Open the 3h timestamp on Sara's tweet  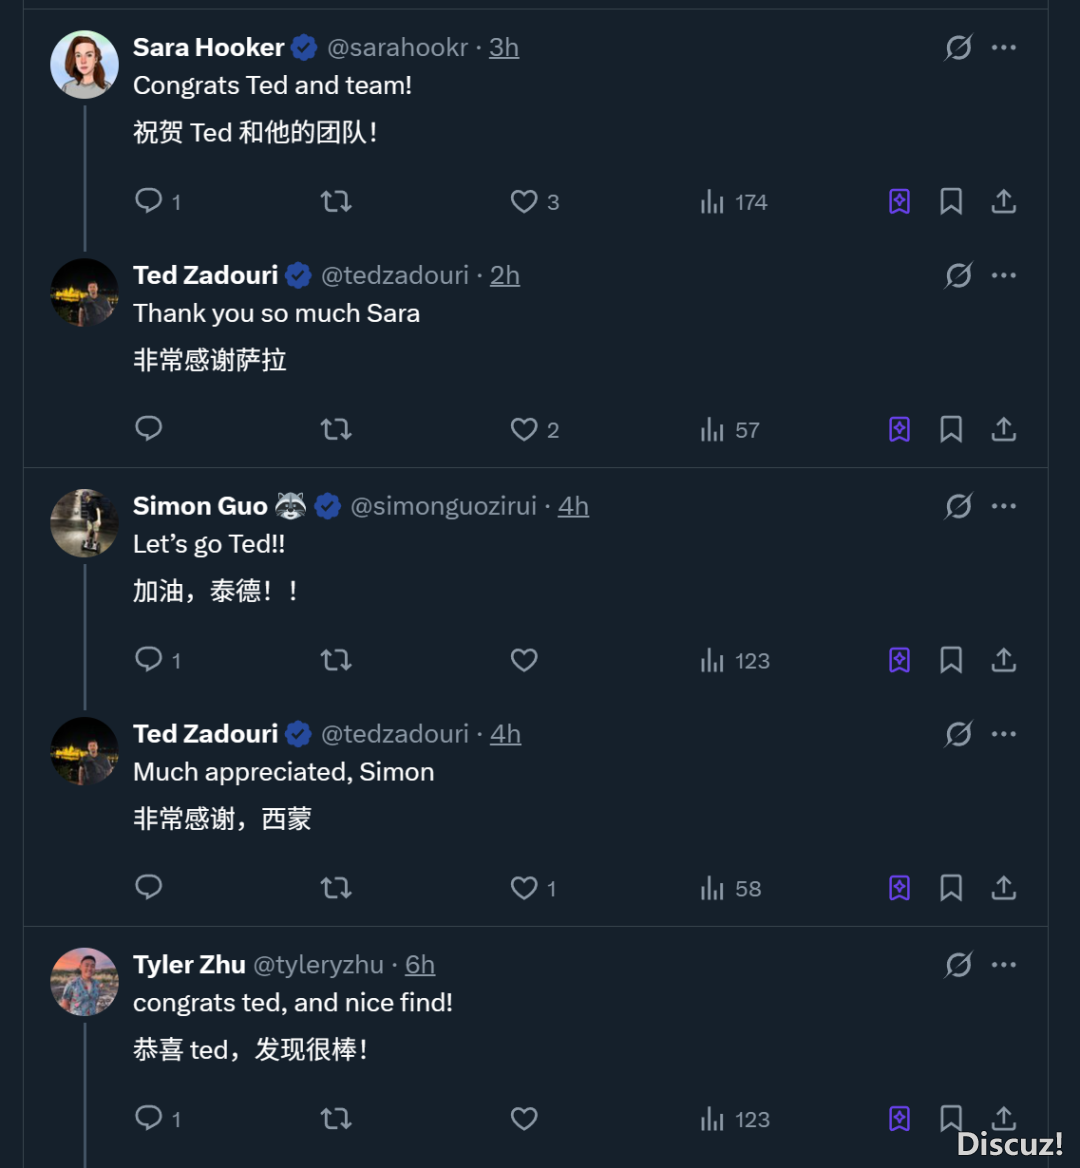pyautogui.click(x=504, y=47)
